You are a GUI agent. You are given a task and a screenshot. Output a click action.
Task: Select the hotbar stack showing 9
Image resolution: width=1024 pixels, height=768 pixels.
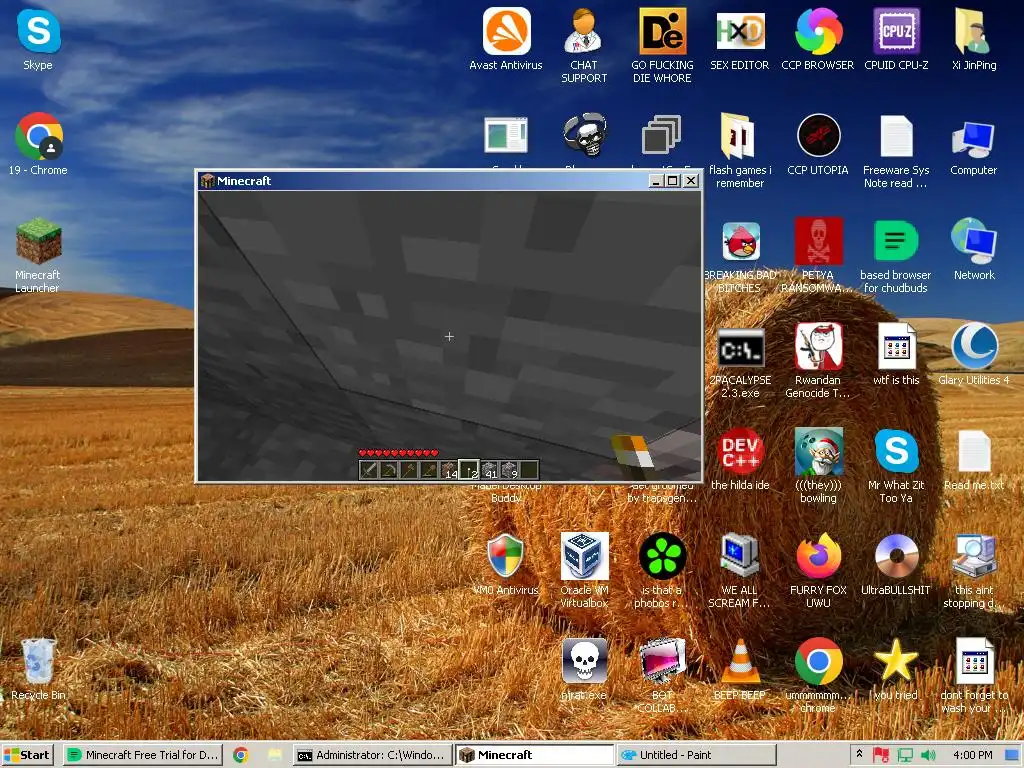point(509,470)
